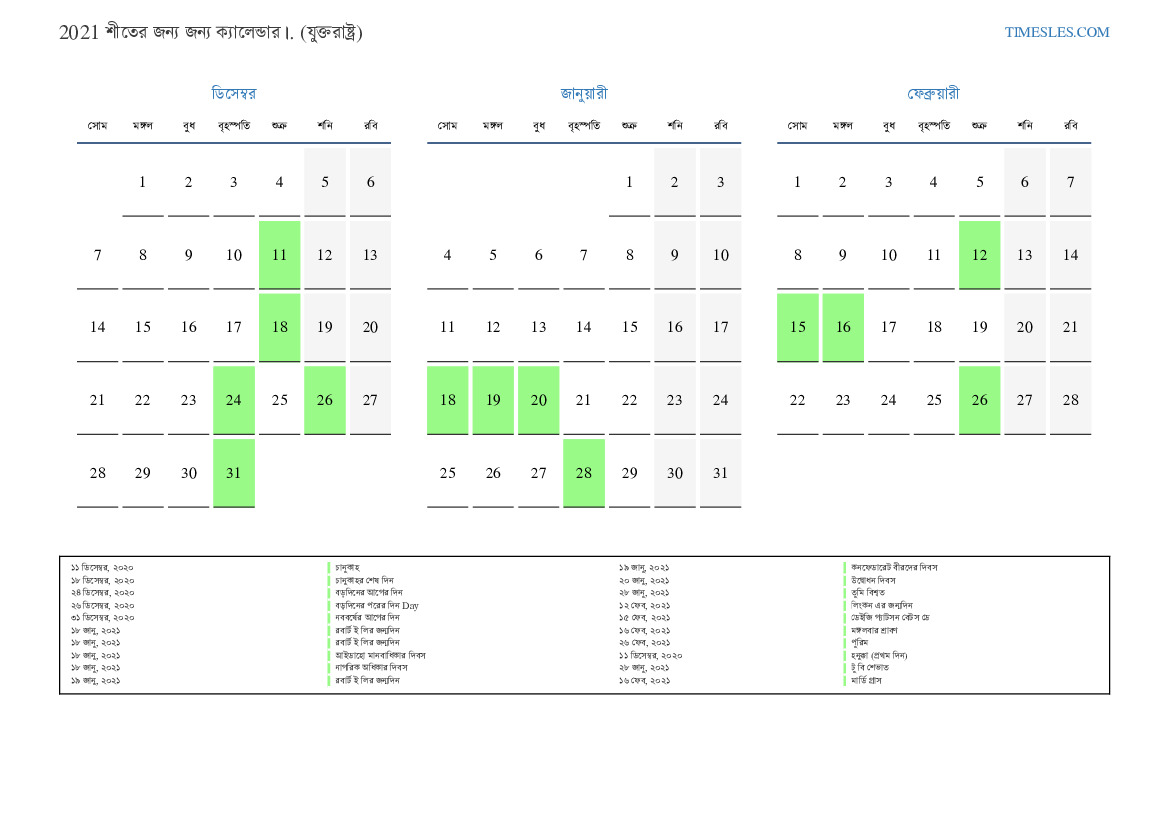The image size is (1169, 827).
Task: Click the জানুয়ারী month heading
Action: (584, 94)
